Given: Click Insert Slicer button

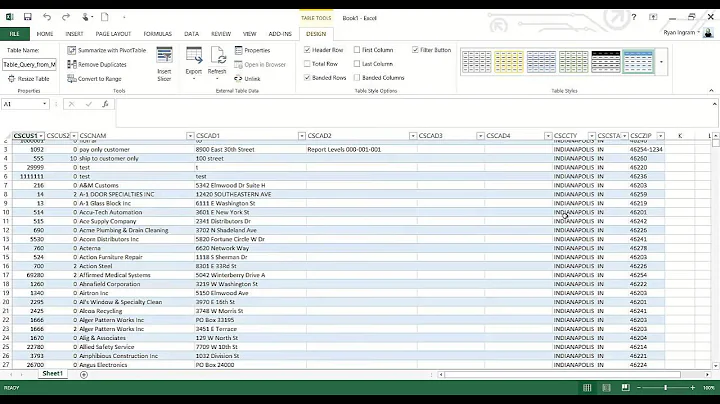Looking at the screenshot, I should [x=164, y=64].
